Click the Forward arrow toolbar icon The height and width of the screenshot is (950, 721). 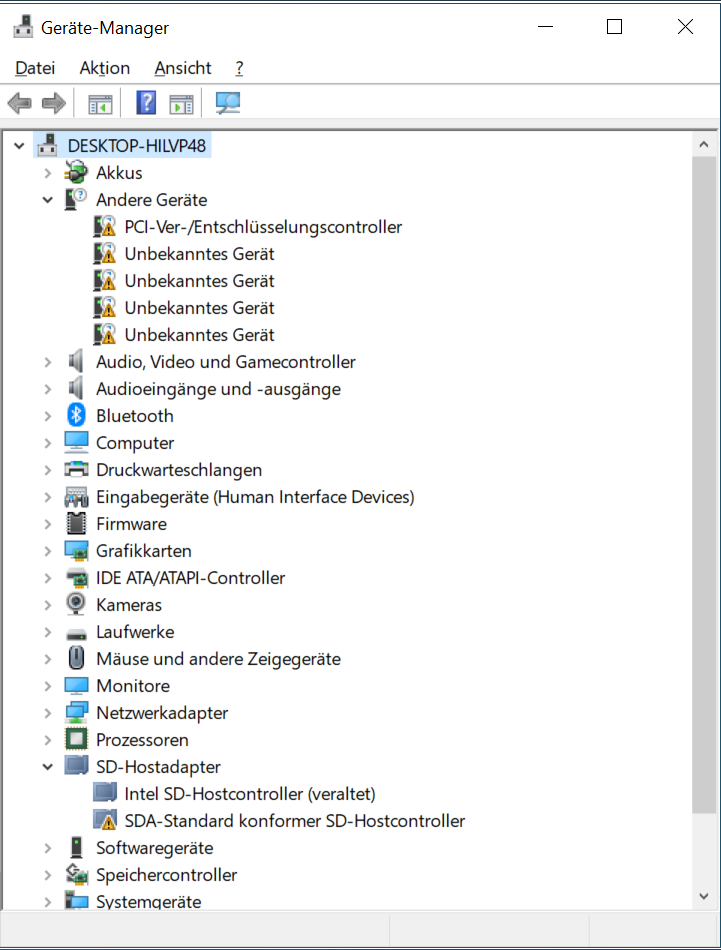(x=53, y=103)
